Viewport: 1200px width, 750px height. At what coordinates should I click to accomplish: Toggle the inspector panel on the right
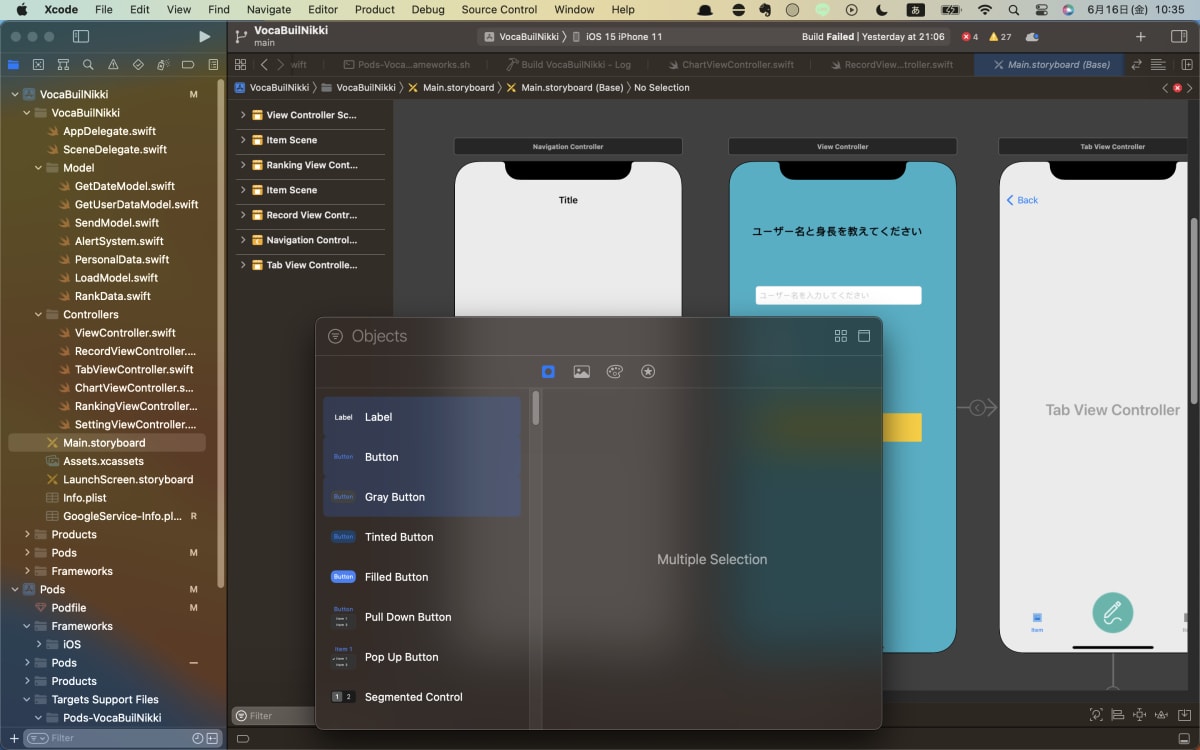click(1177, 36)
